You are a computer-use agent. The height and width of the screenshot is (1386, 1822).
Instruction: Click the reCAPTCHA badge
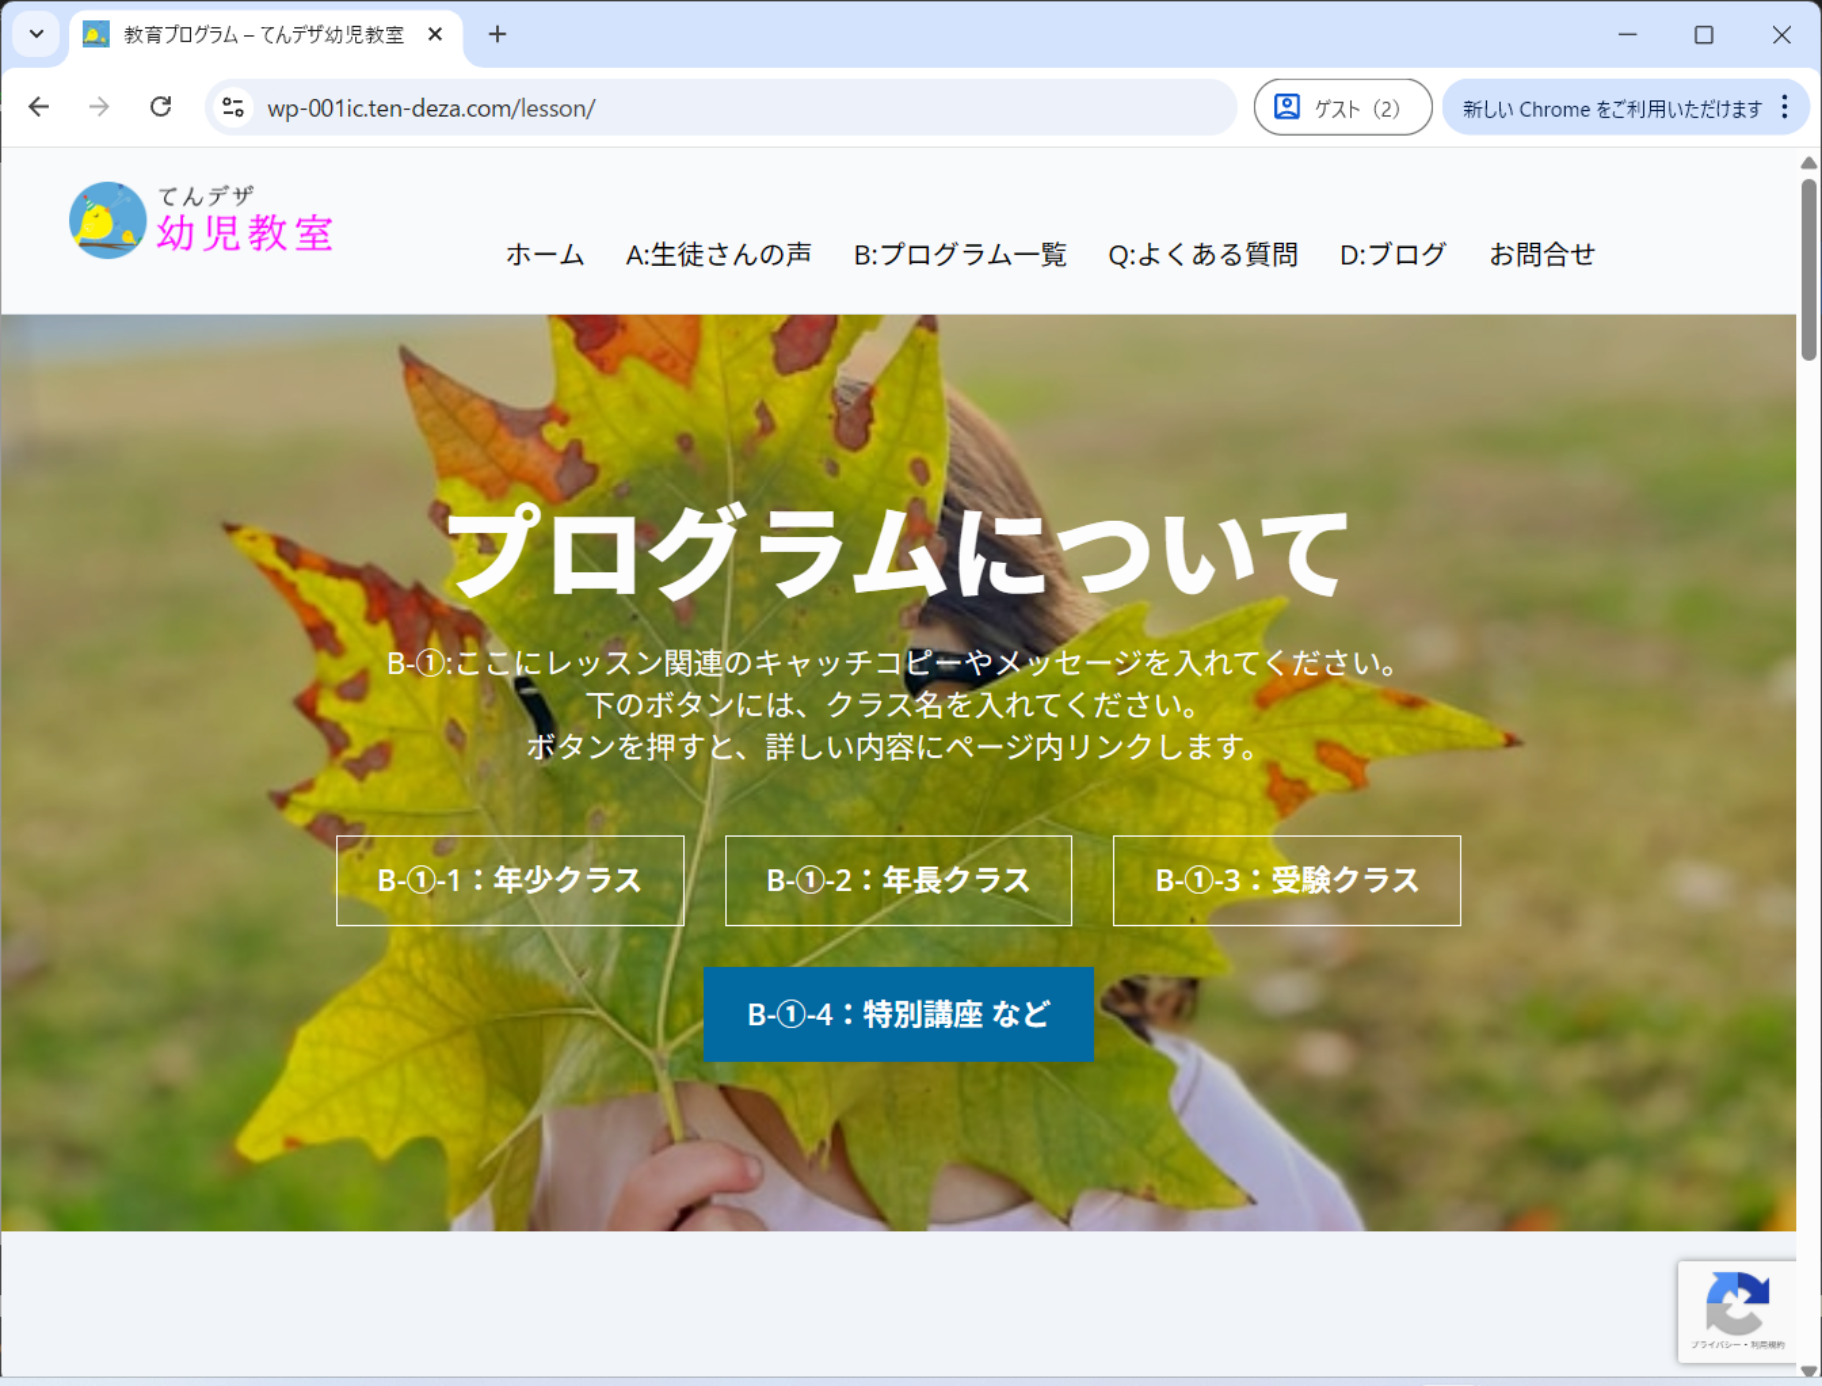pos(1737,1310)
